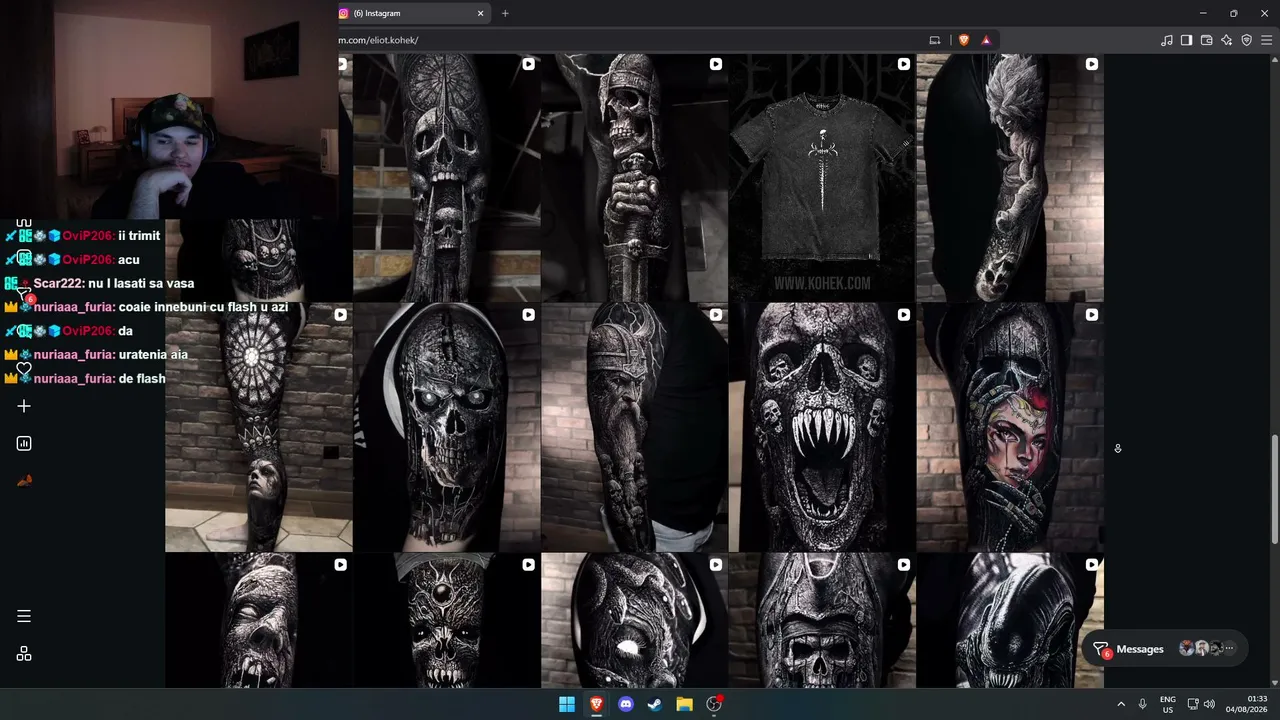Open Instagram Create plus icon in sidebar
The width and height of the screenshot is (1280, 720).
24,406
